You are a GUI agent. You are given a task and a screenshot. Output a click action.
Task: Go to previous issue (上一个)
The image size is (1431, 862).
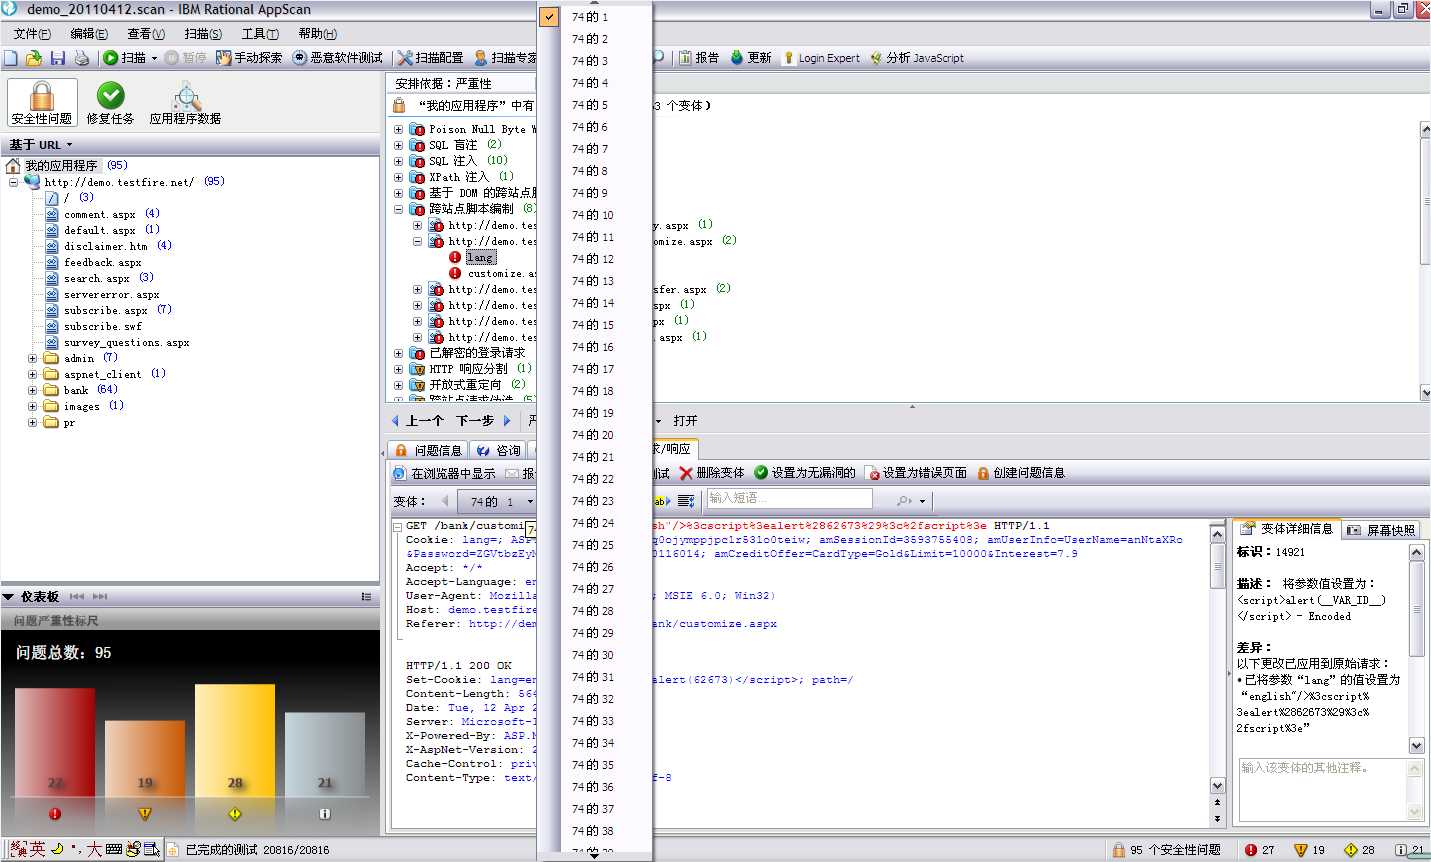click(417, 421)
